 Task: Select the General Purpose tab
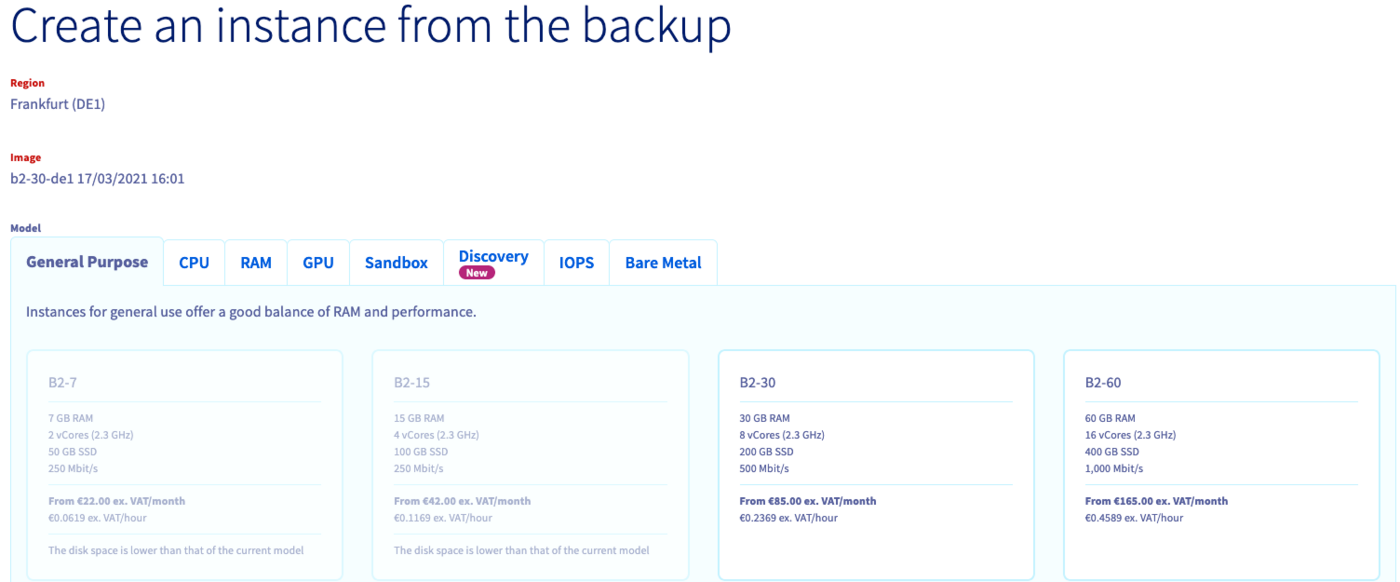[86, 261]
